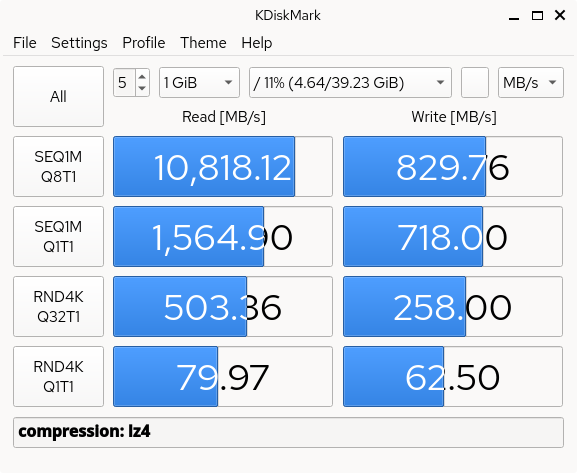Screen dimensions: 577x473
Task: Run the RND4K Q32T1 test
Action: (x=58, y=306)
